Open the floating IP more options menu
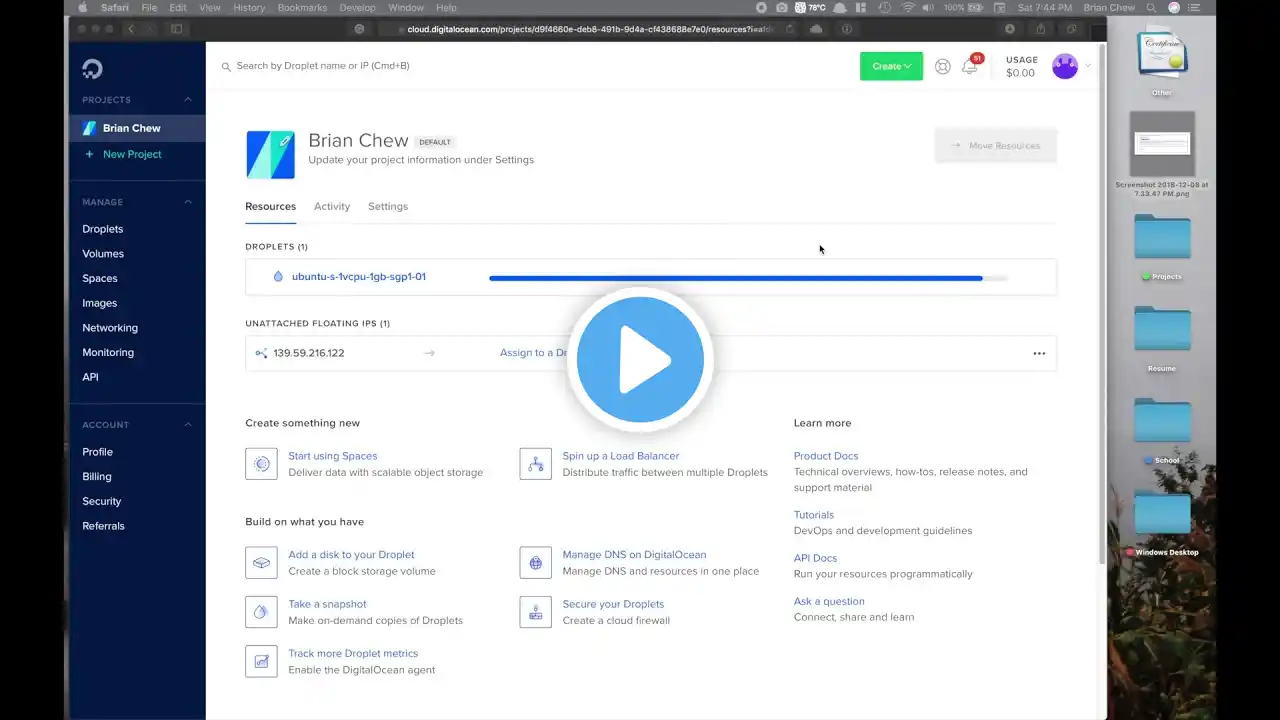 click(1039, 353)
